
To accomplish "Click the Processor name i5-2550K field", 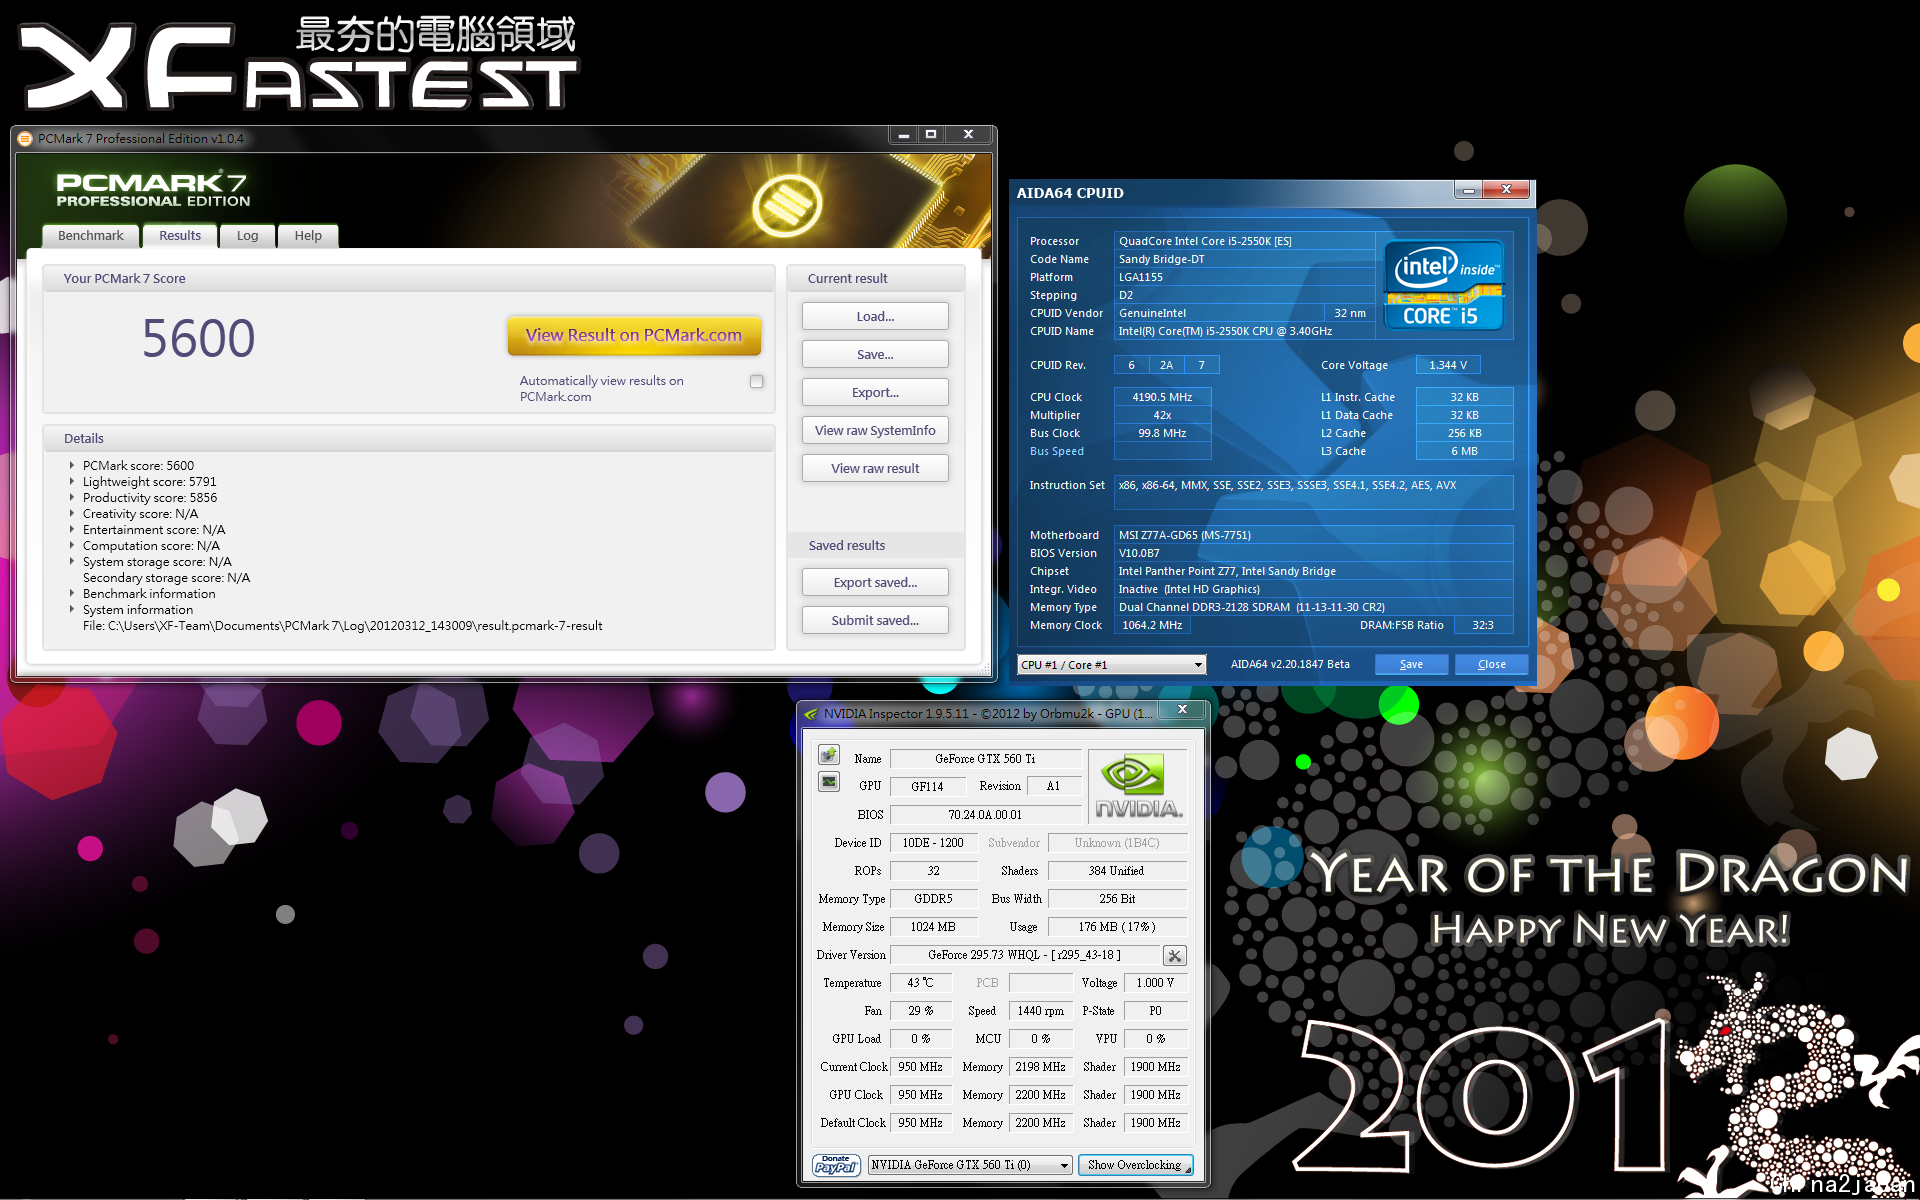I will (x=1244, y=241).
